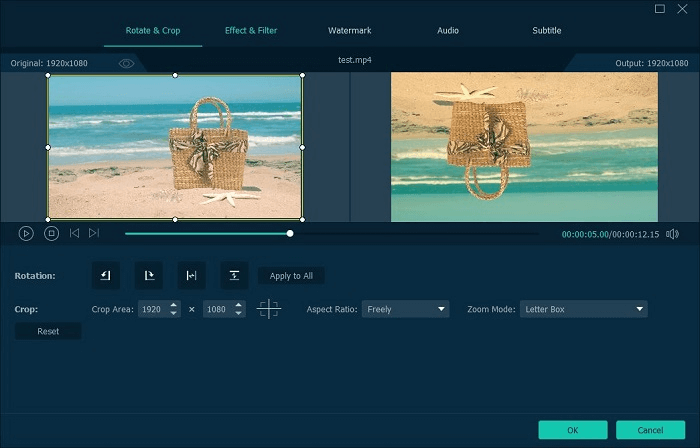Play the video preview
700x448 pixels.
(x=26, y=233)
